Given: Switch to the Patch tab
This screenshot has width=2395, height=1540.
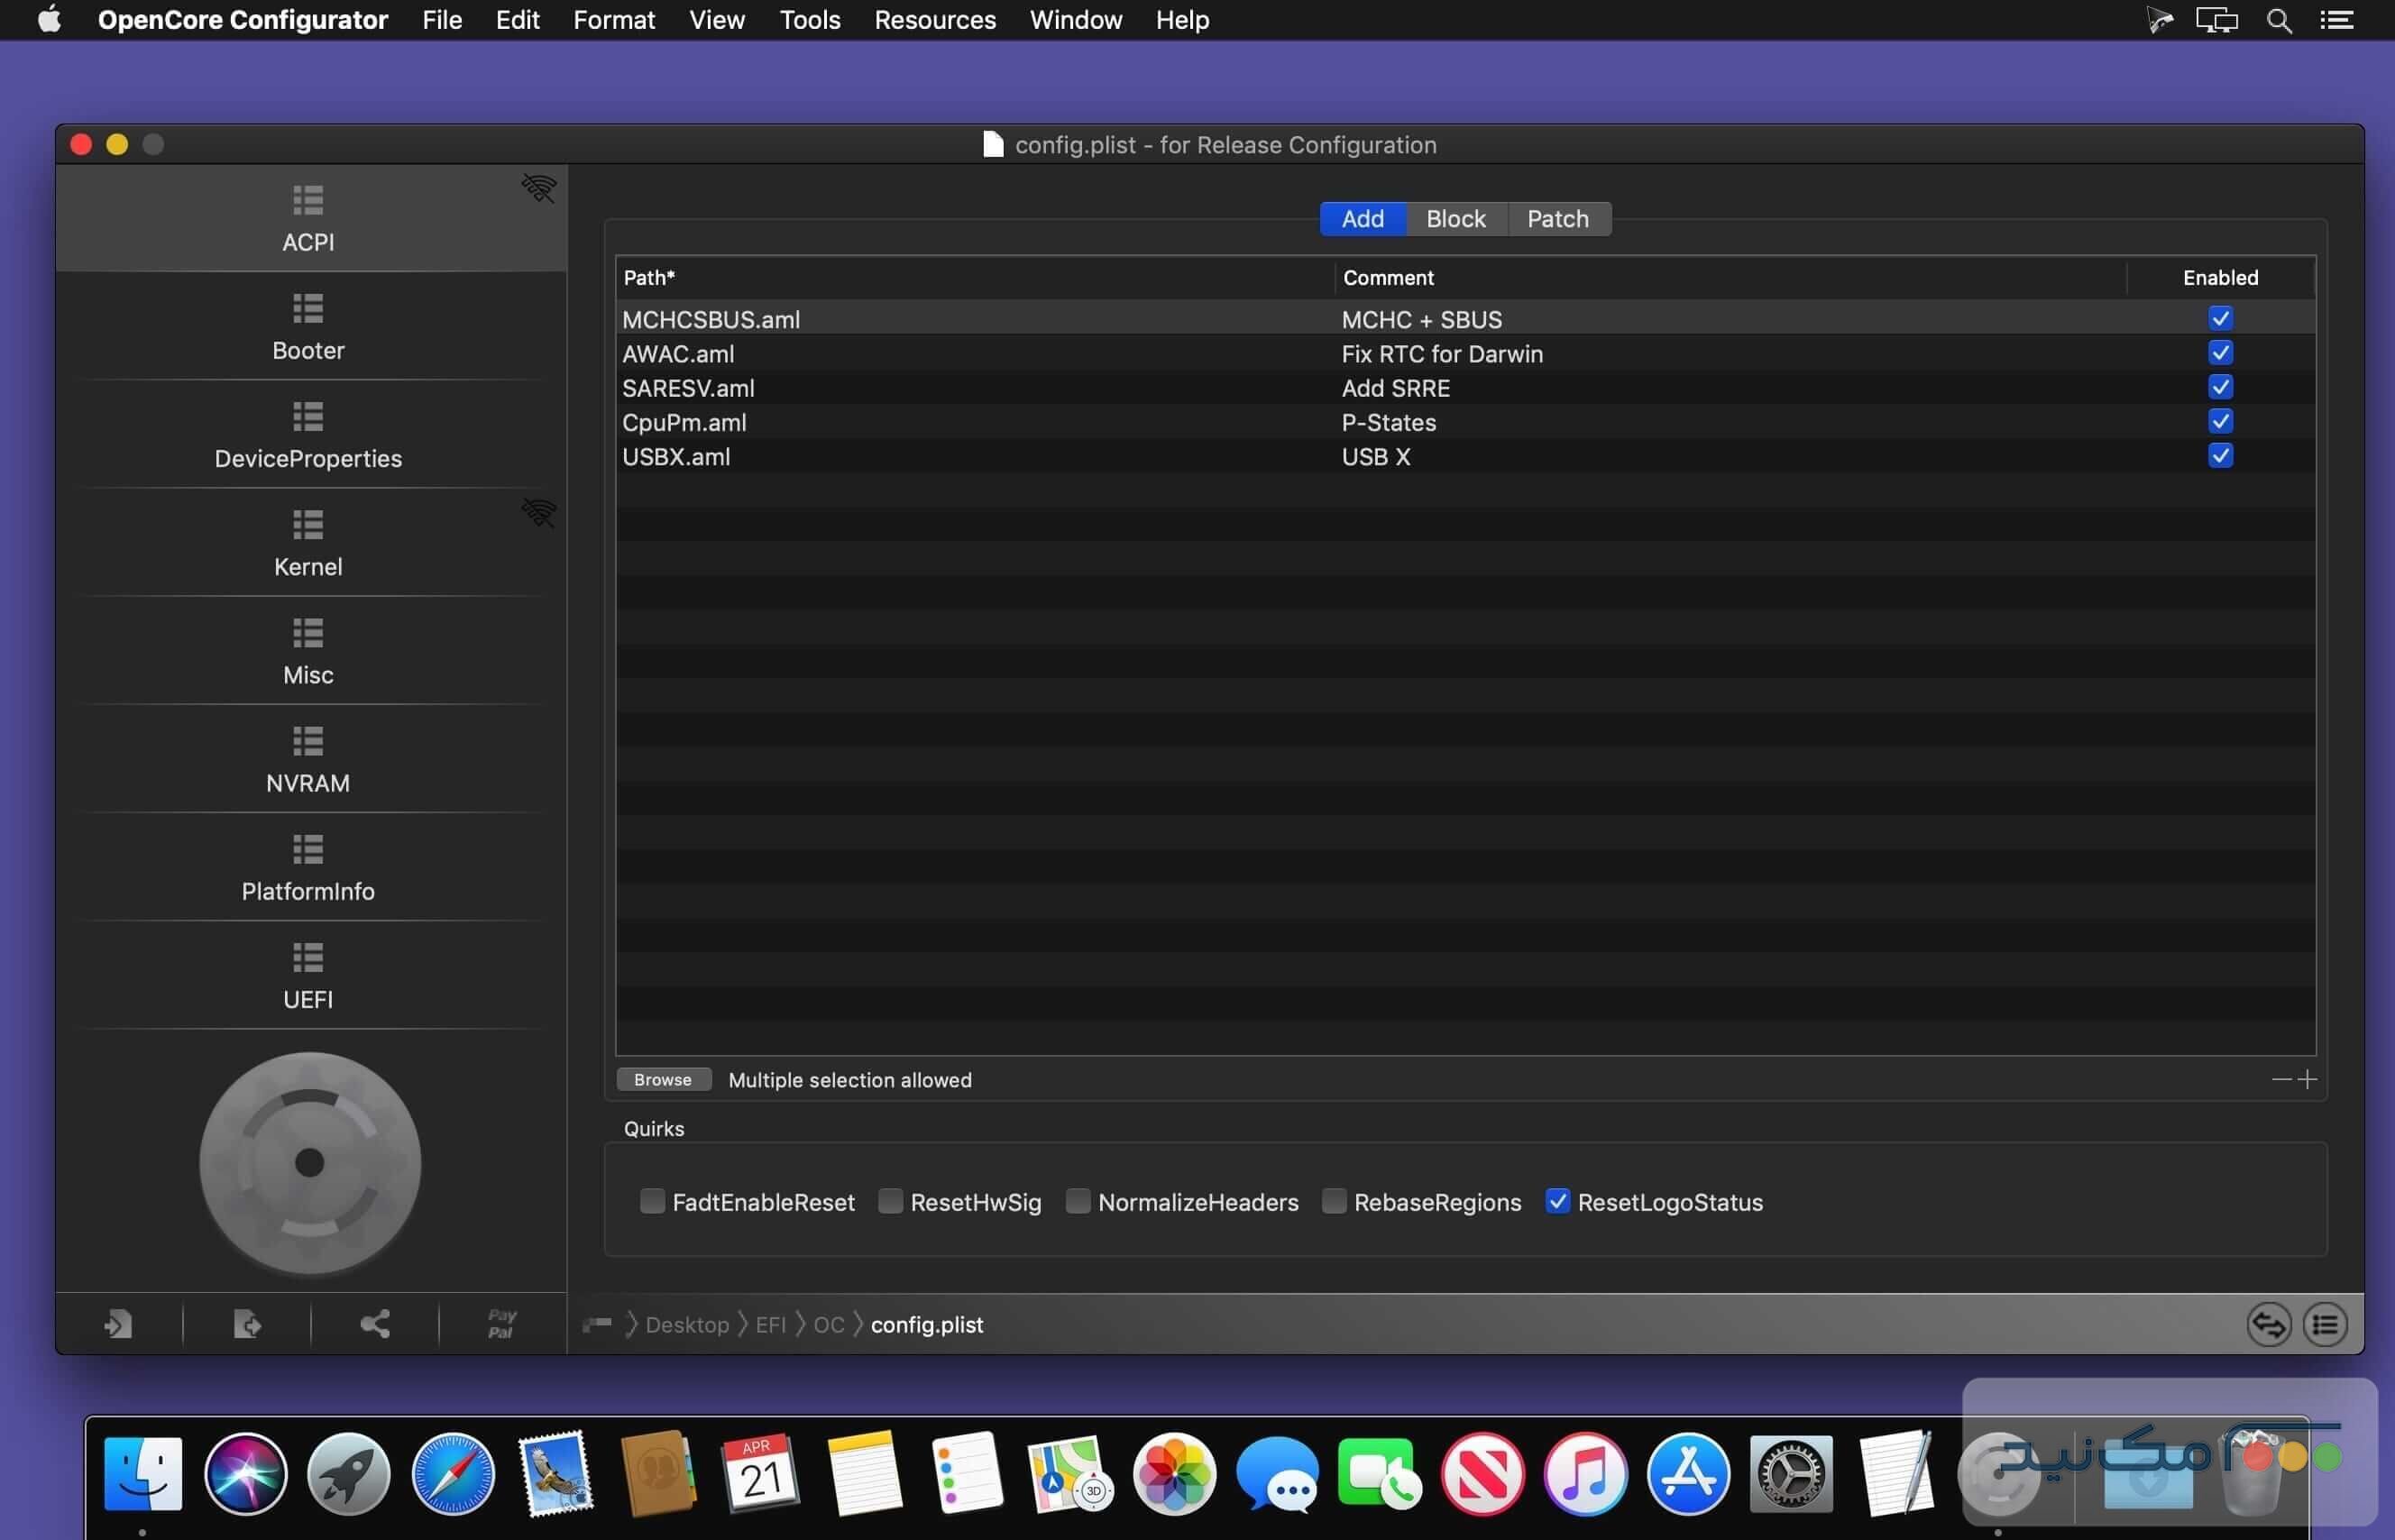Looking at the screenshot, I should click(1557, 218).
